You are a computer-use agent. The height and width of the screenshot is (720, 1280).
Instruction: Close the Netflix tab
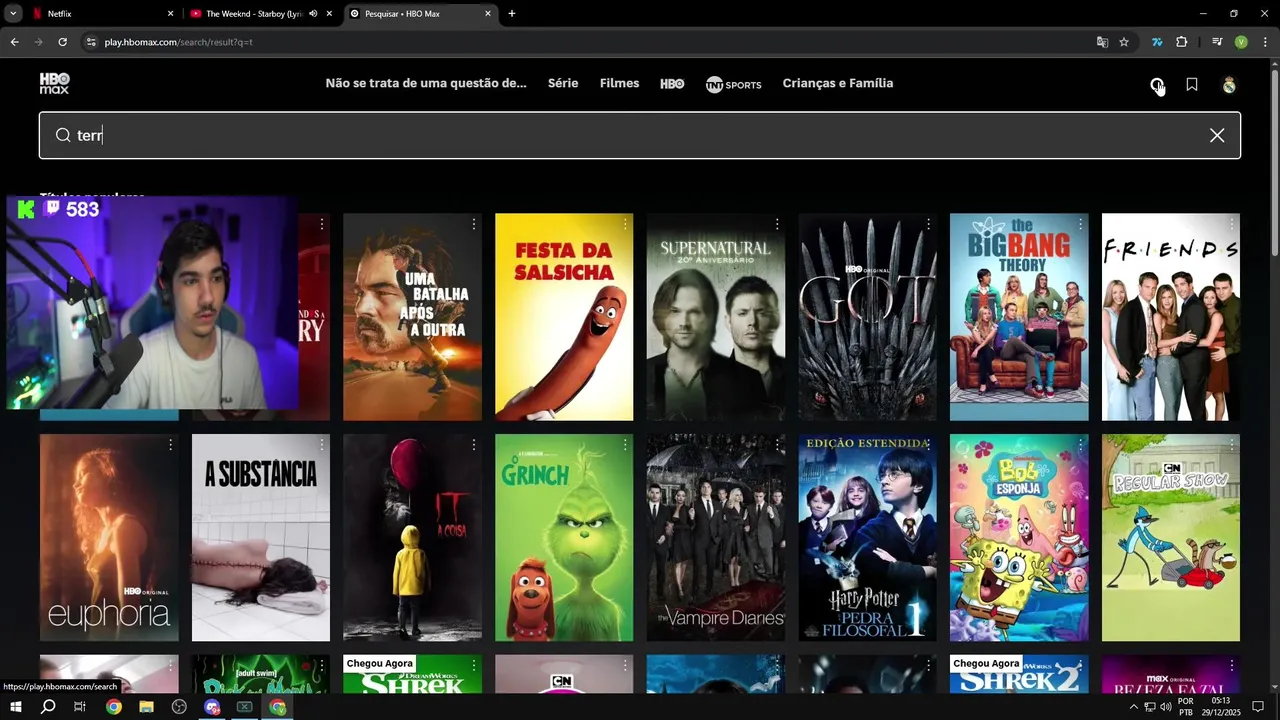170,14
